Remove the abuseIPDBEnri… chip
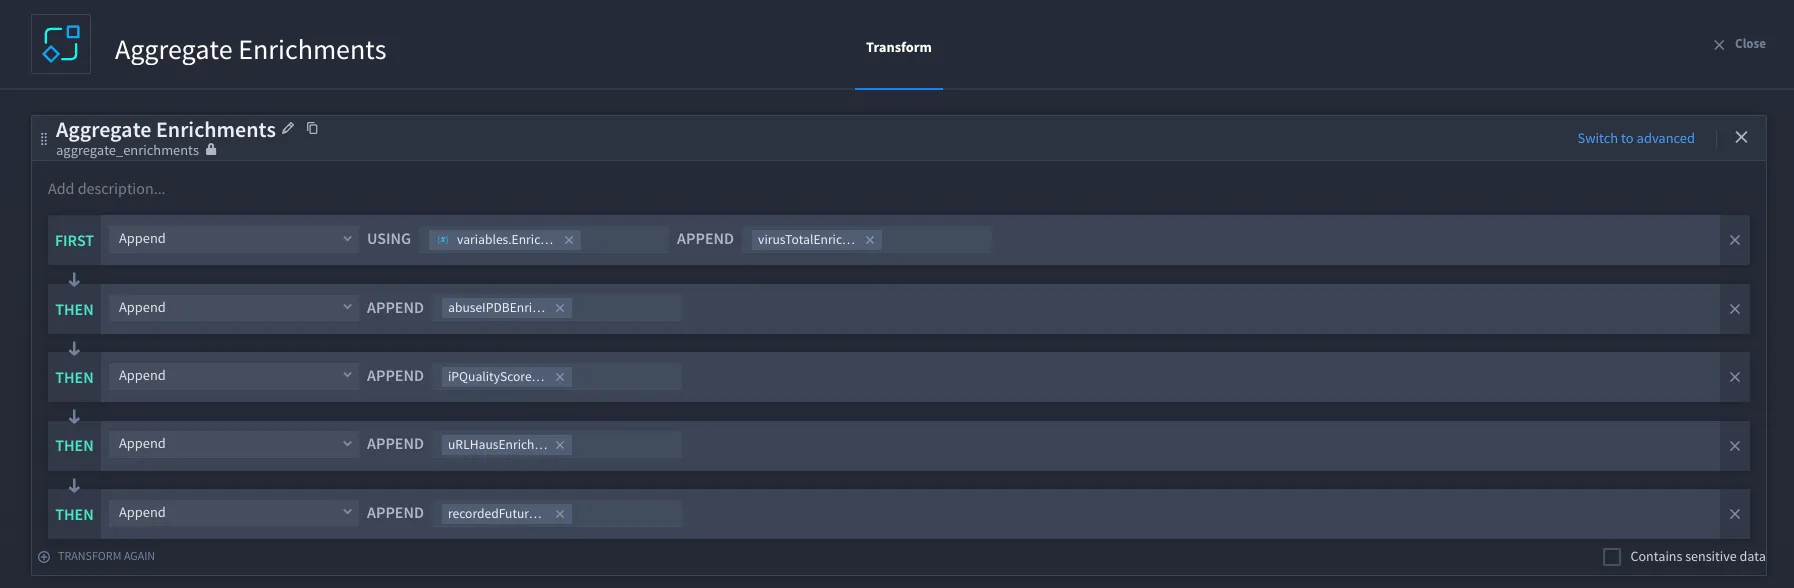 point(560,308)
